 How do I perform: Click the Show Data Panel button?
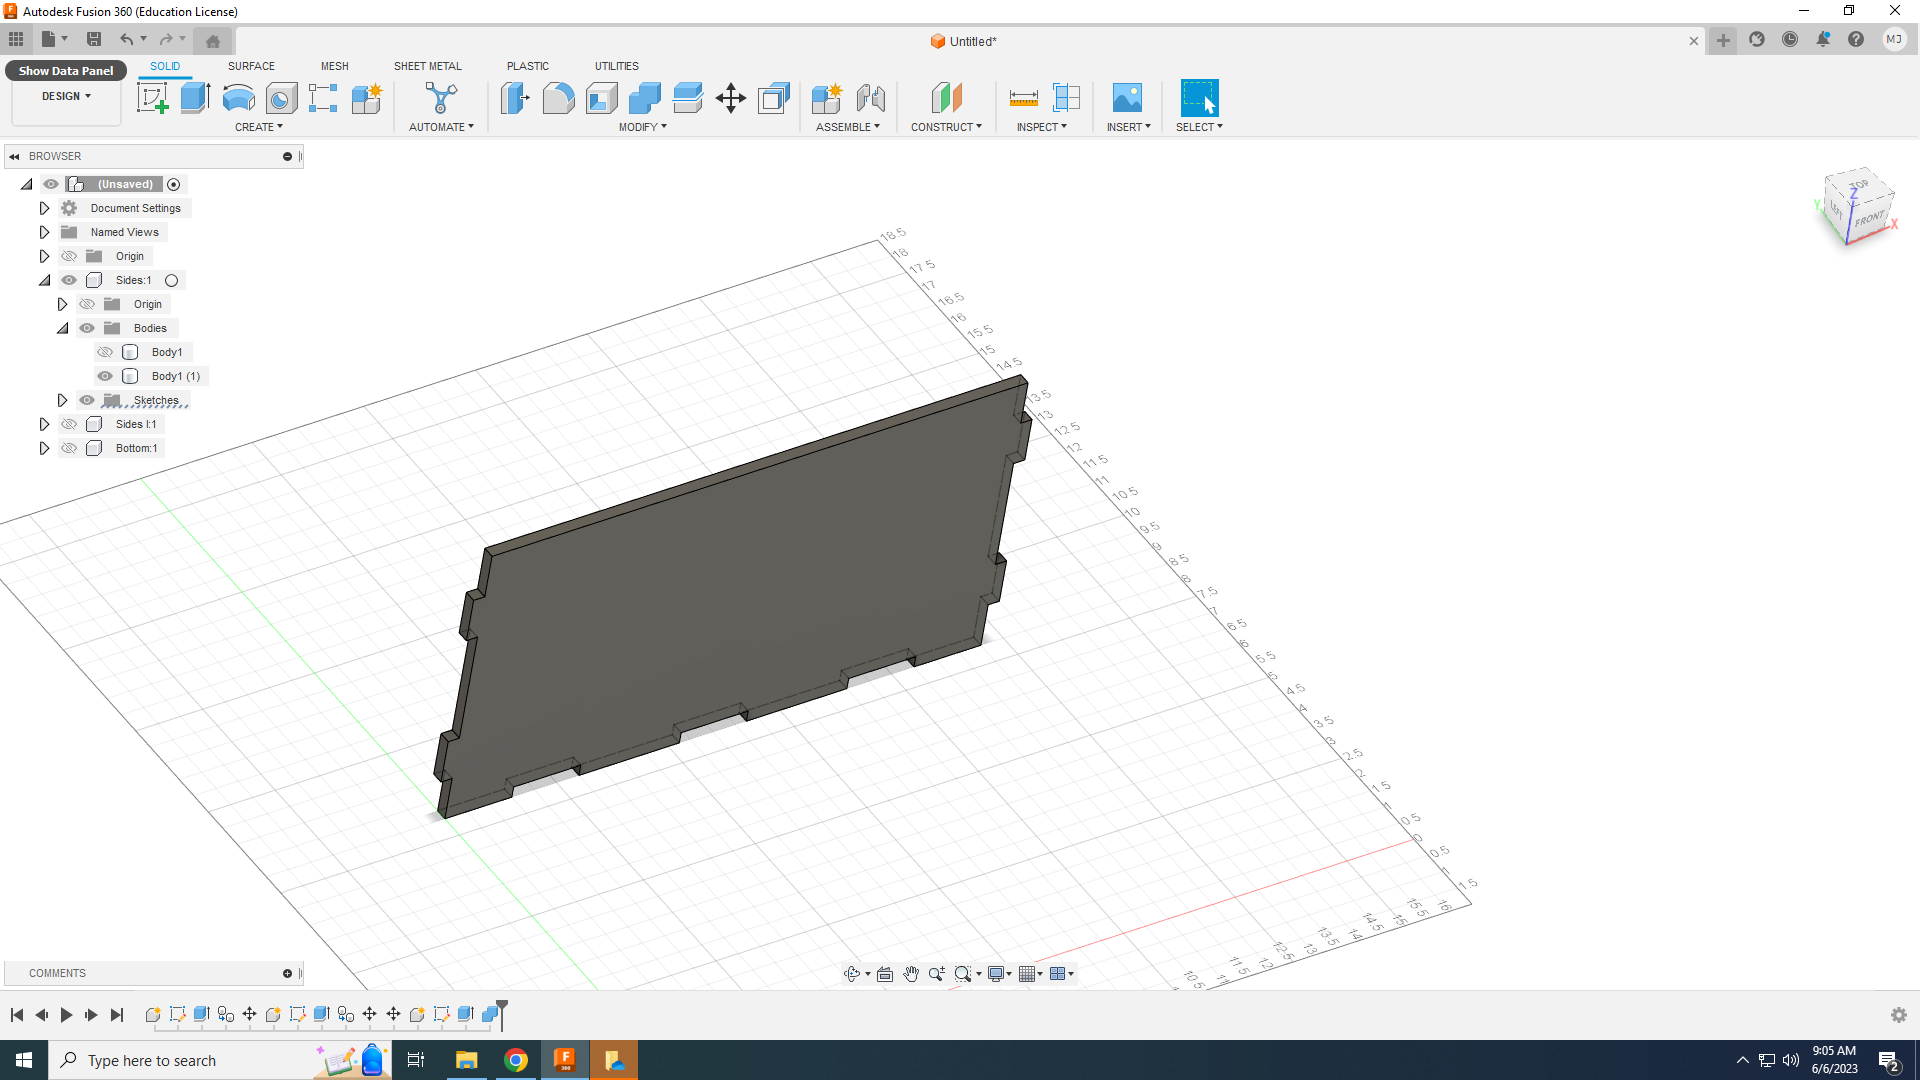(x=66, y=71)
